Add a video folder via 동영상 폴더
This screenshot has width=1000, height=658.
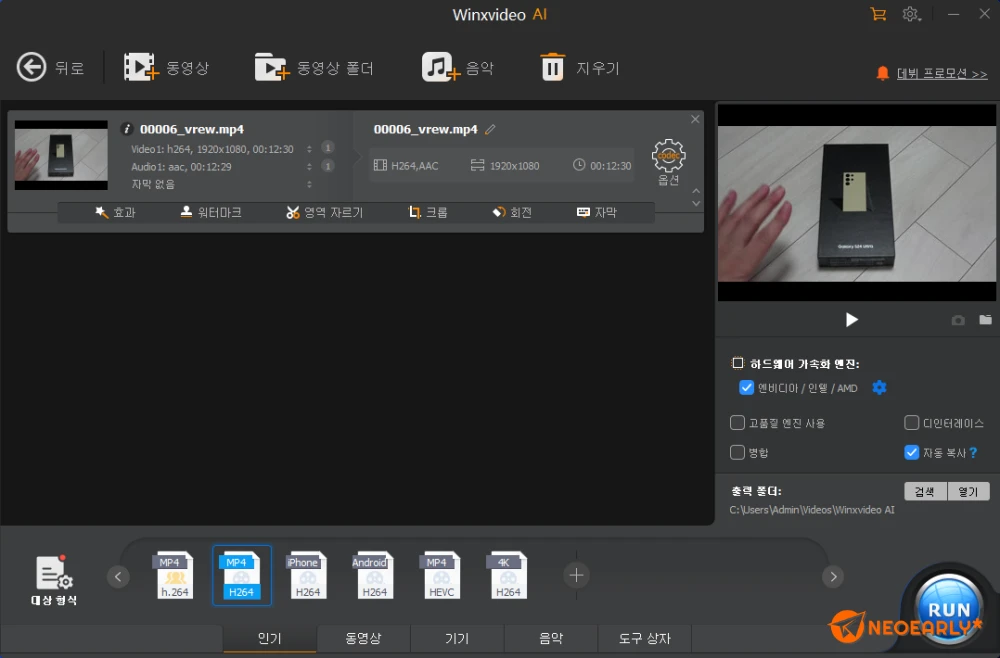click(x=314, y=68)
